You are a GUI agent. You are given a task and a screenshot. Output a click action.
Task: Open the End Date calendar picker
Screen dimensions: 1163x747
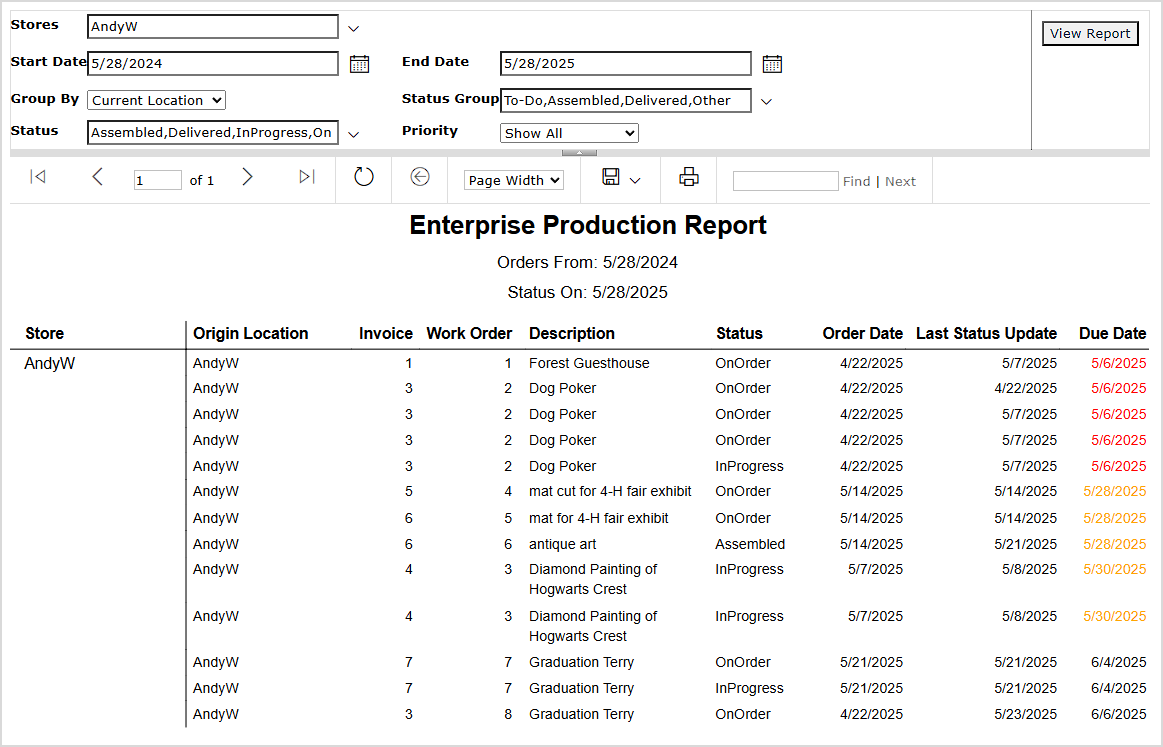pyautogui.click(x=772, y=63)
